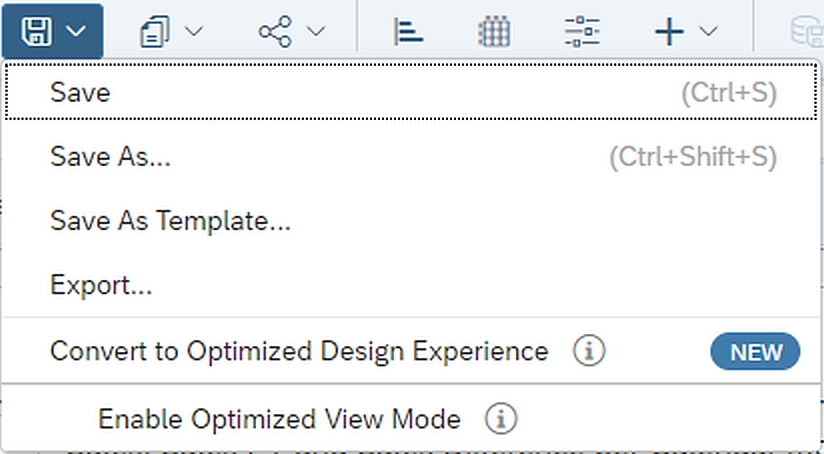Open info icon beside Convert to Optimized Design
The height and width of the screenshot is (454, 824).
[x=590, y=352]
